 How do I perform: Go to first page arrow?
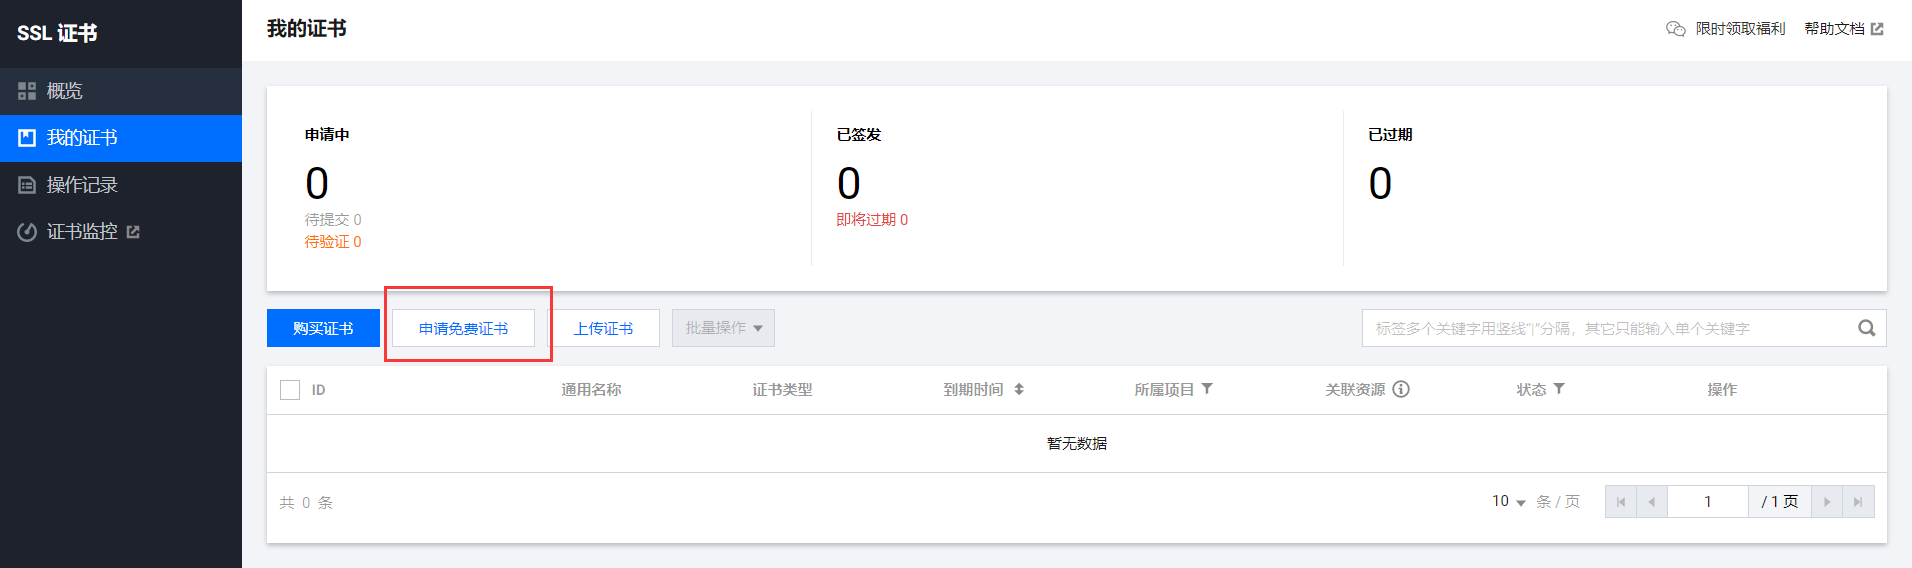[1621, 502]
